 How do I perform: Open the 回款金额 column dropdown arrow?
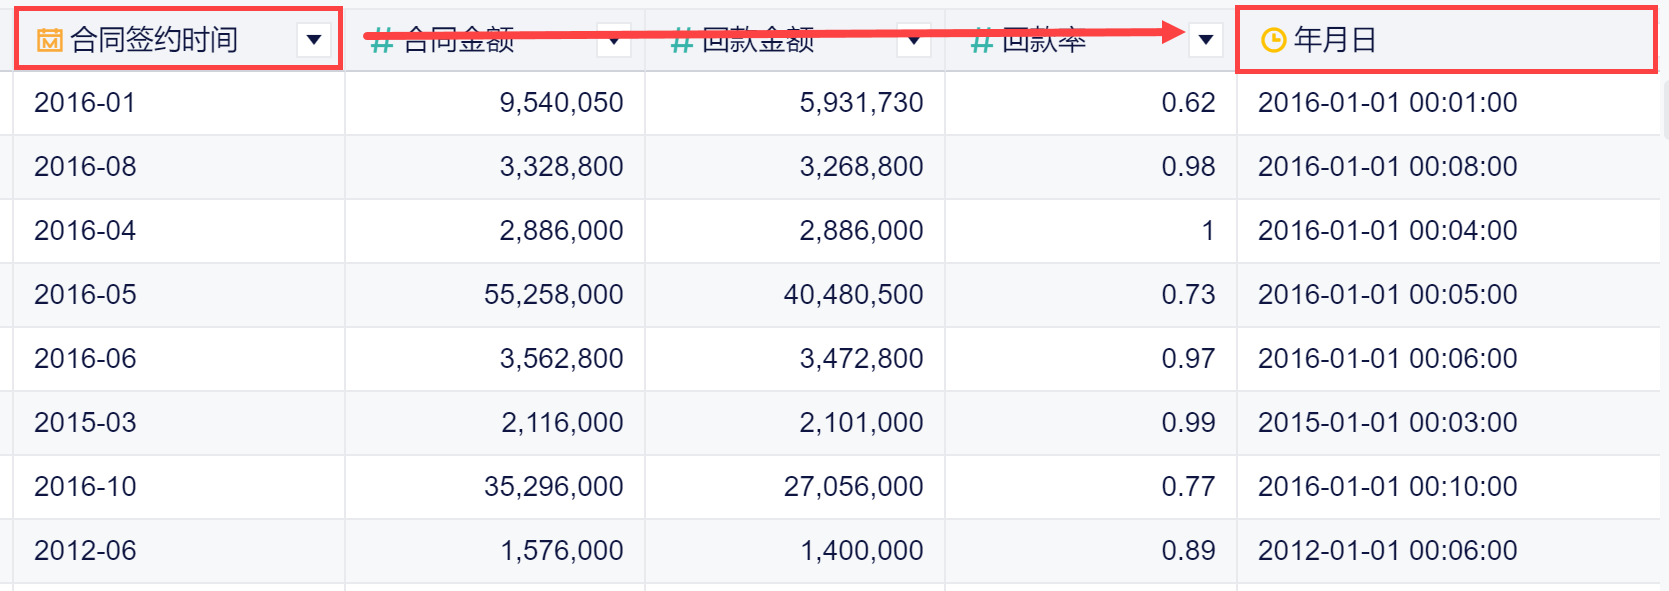(914, 41)
